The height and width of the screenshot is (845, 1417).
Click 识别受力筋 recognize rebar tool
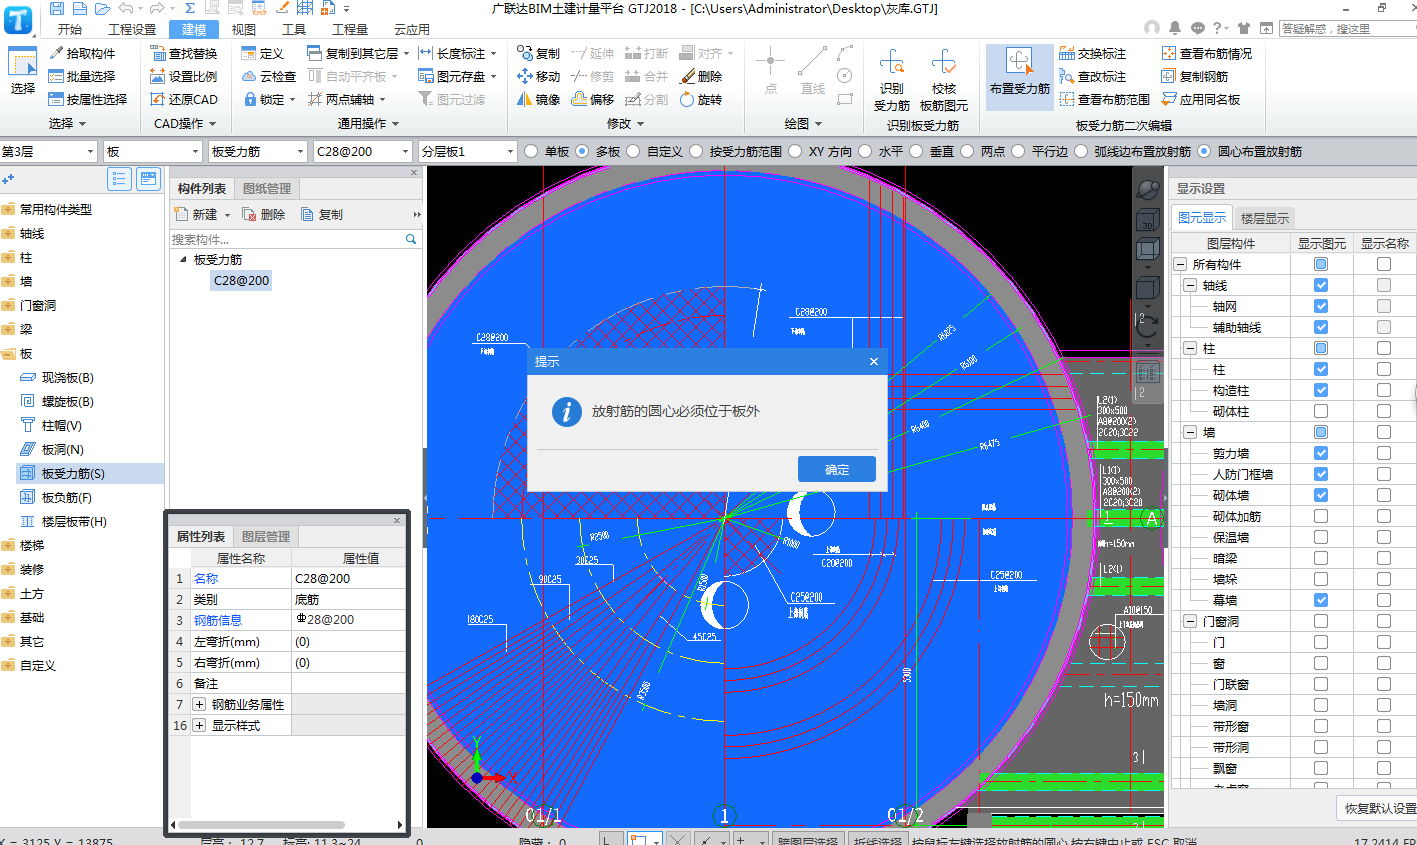pyautogui.click(x=892, y=80)
